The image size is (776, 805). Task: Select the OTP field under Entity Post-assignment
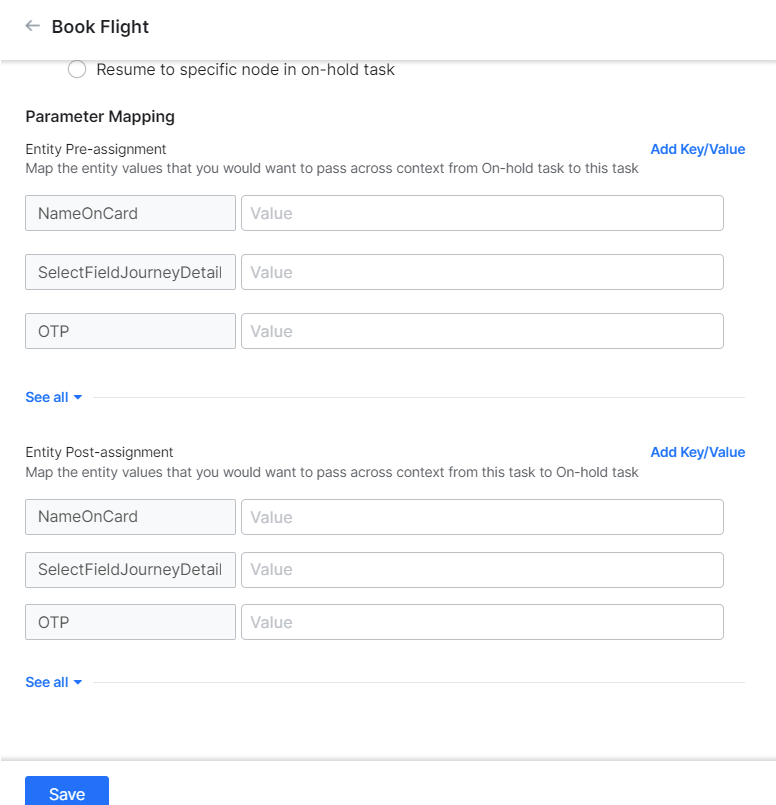[130, 622]
